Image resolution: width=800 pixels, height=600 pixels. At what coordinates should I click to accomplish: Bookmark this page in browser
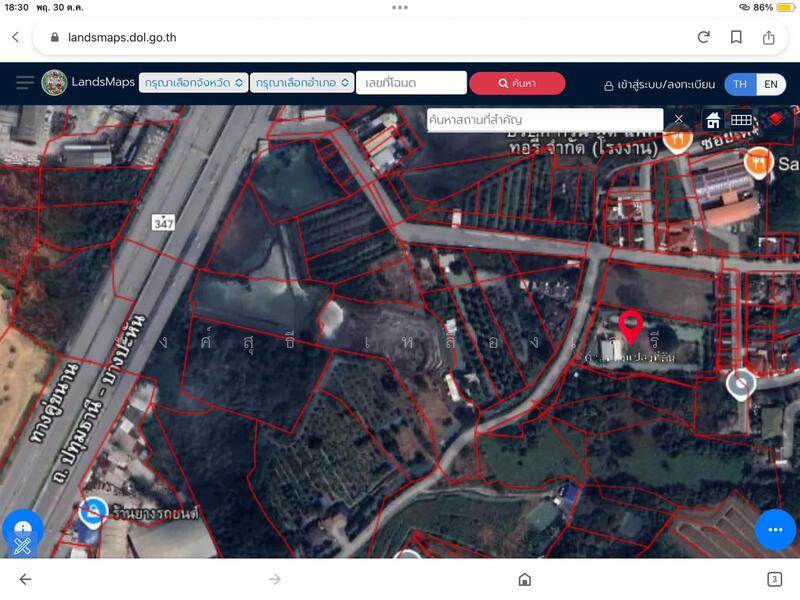coord(736,37)
